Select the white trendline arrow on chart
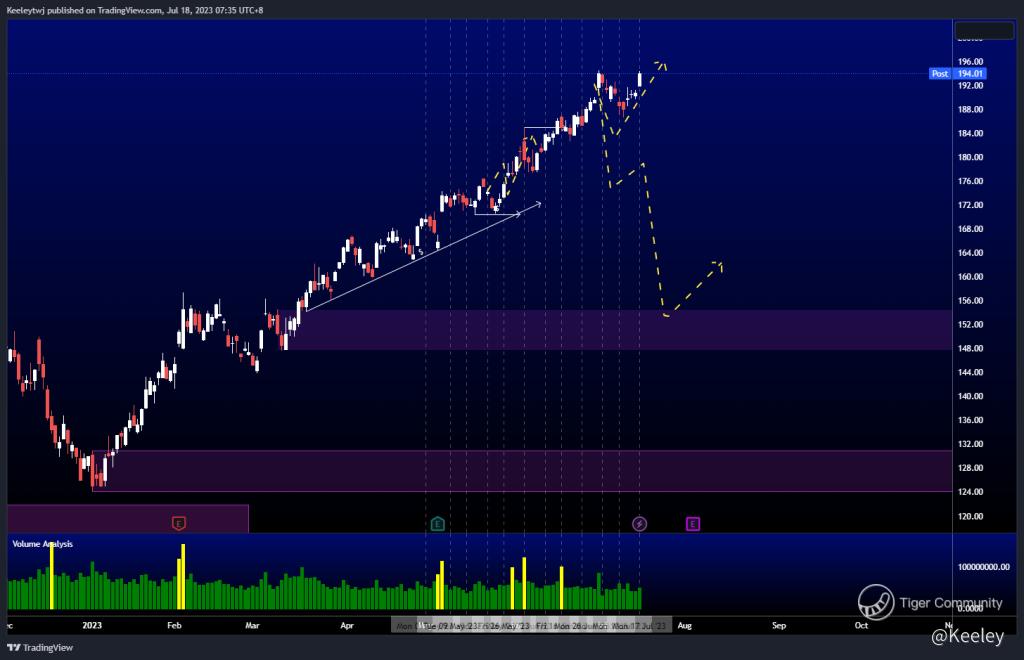Image resolution: width=1024 pixels, height=660 pixels. pos(420,256)
